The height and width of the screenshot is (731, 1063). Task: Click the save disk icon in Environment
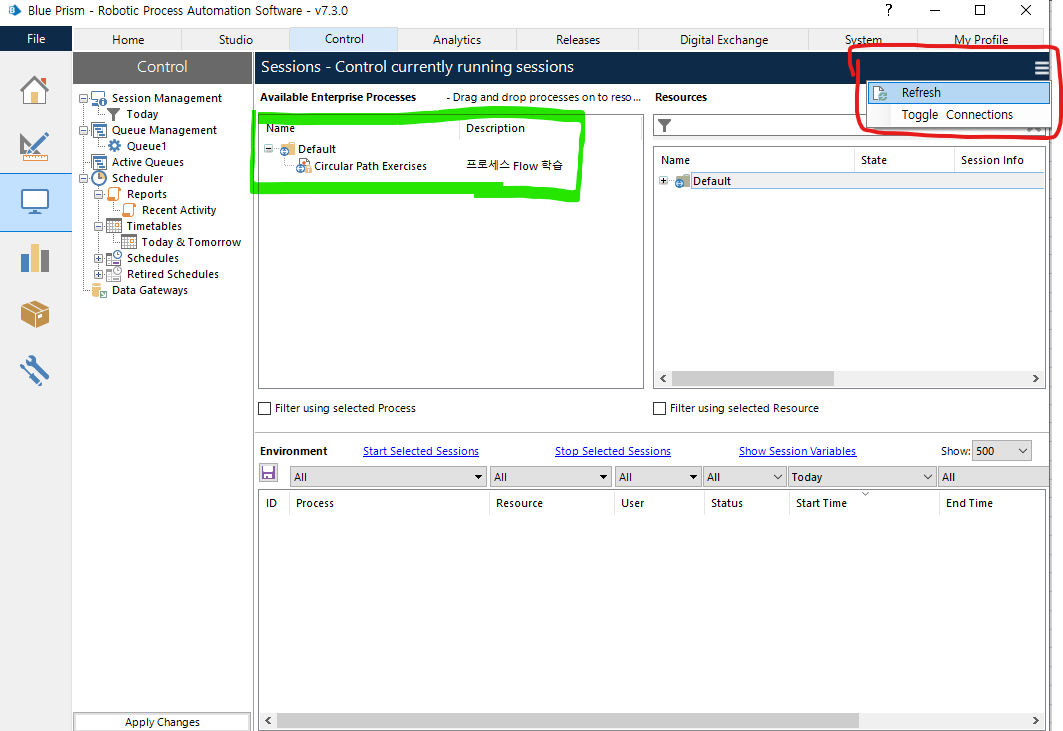268,473
